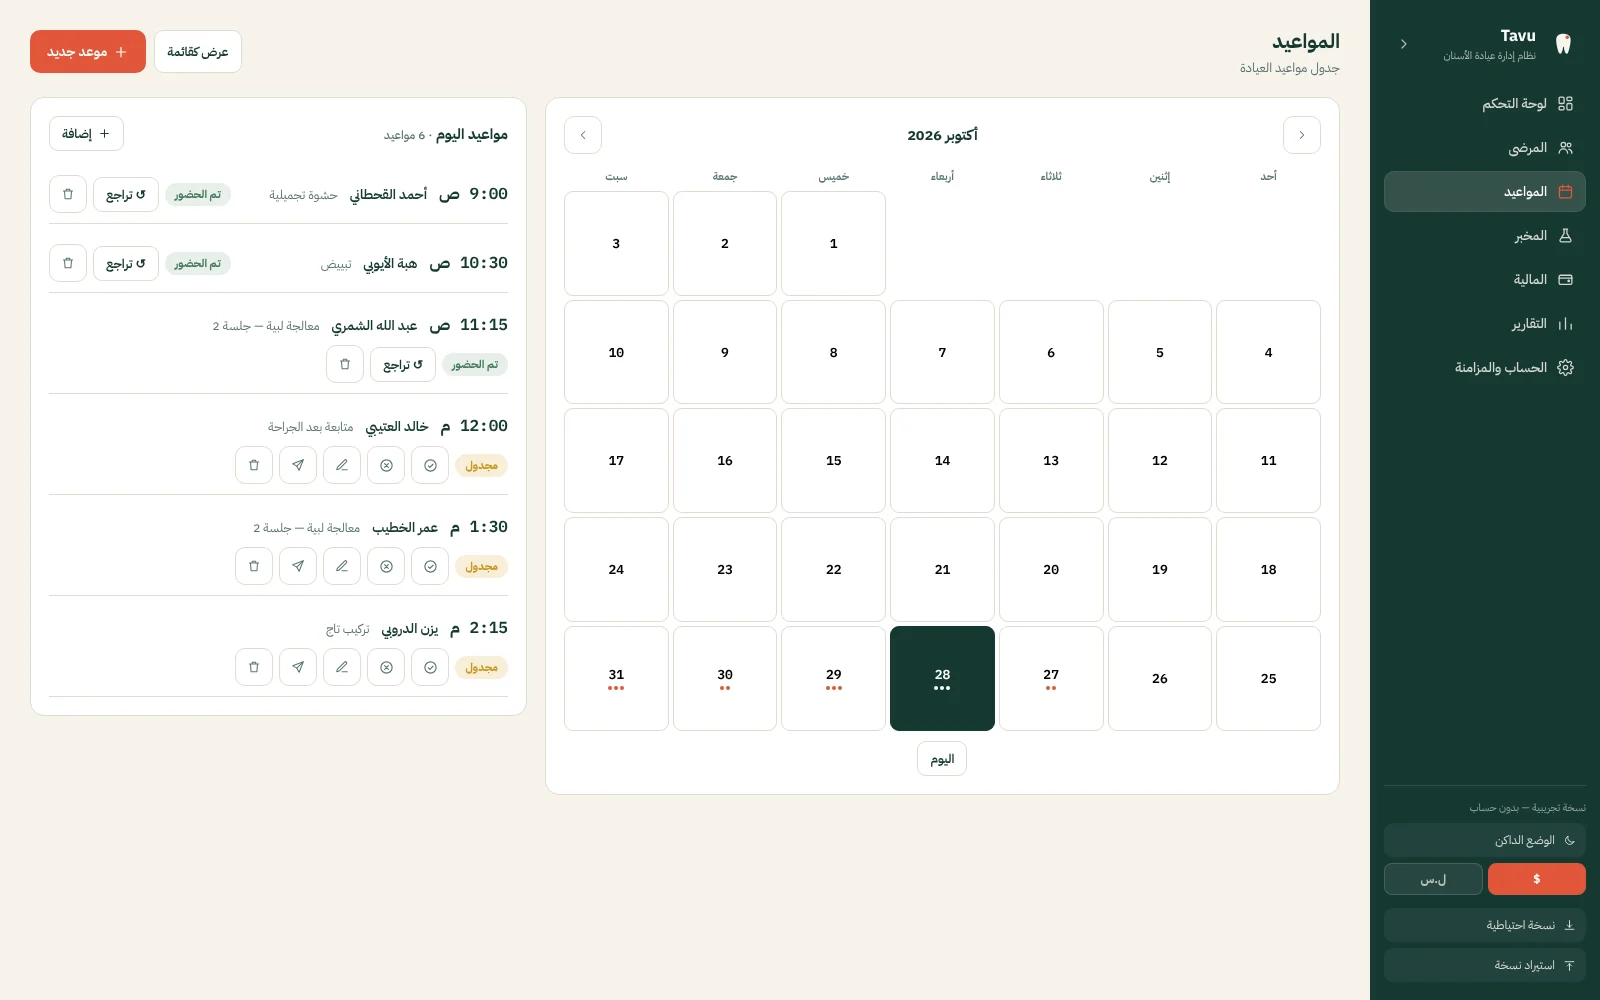1600x1000 pixels.
Task: Mark 12:00 appointment as attended with check icon
Action: [x=430, y=465]
